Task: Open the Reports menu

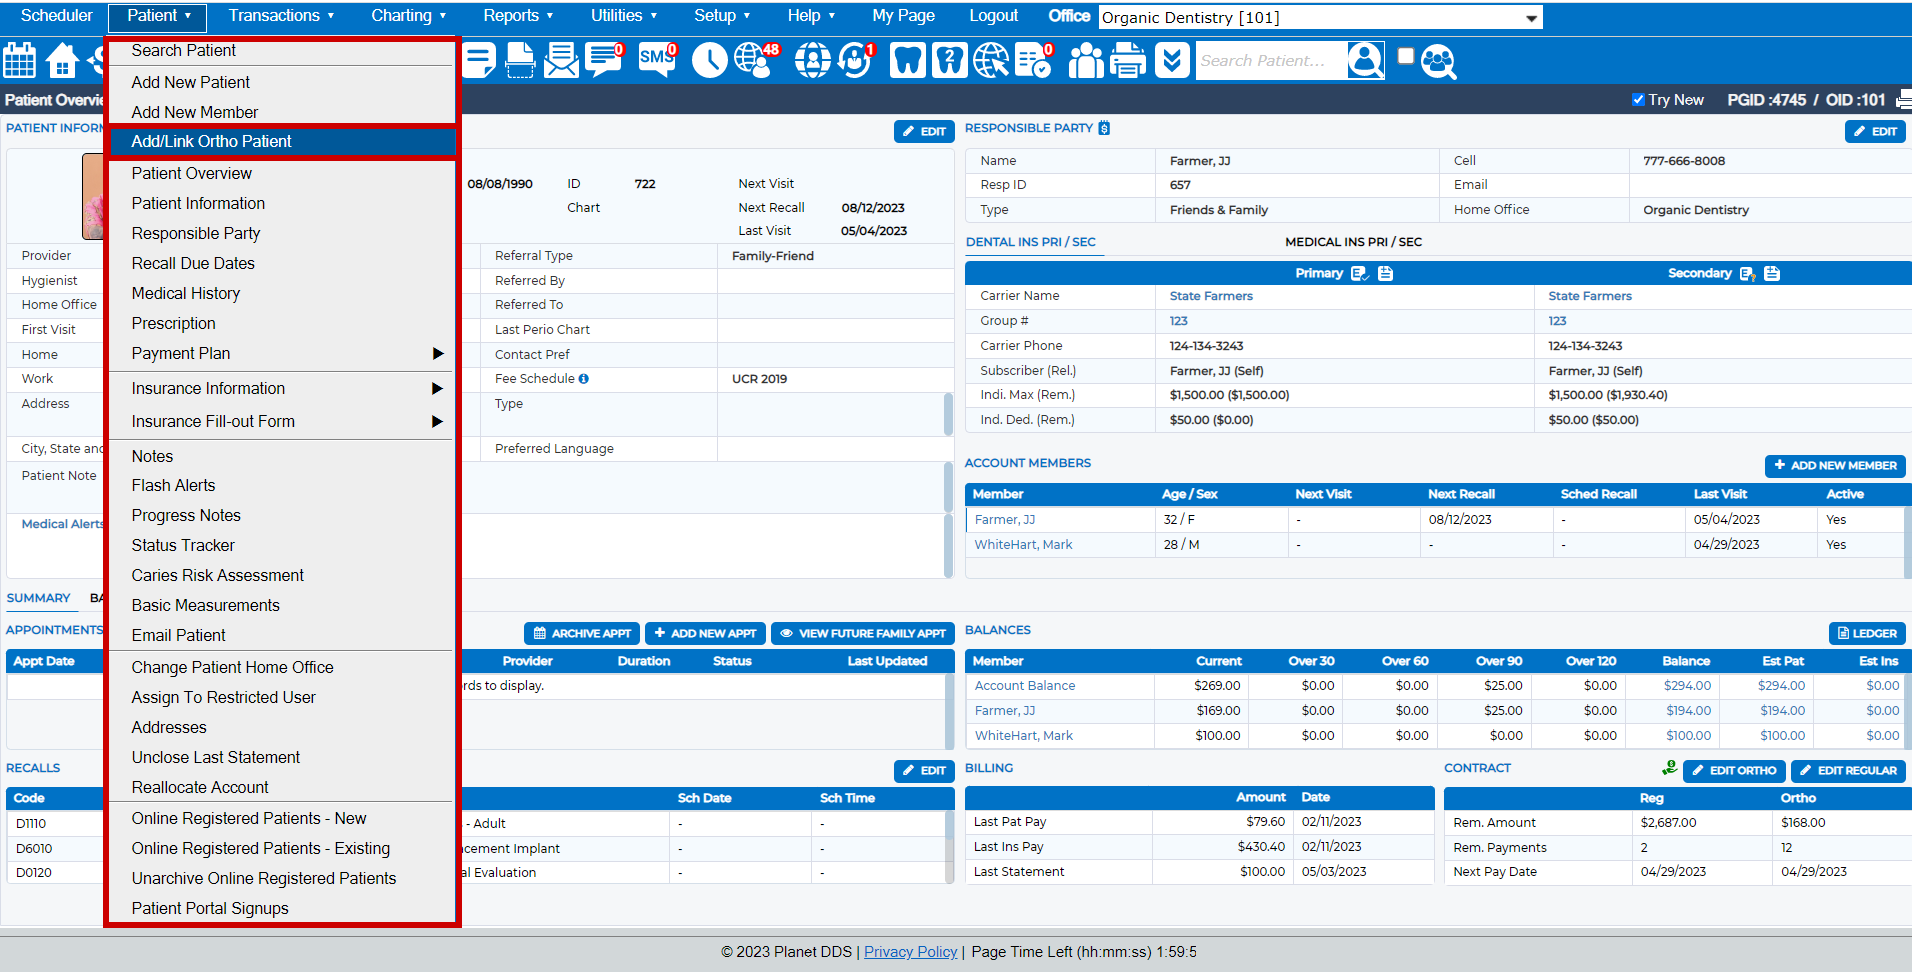Action: coord(518,15)
